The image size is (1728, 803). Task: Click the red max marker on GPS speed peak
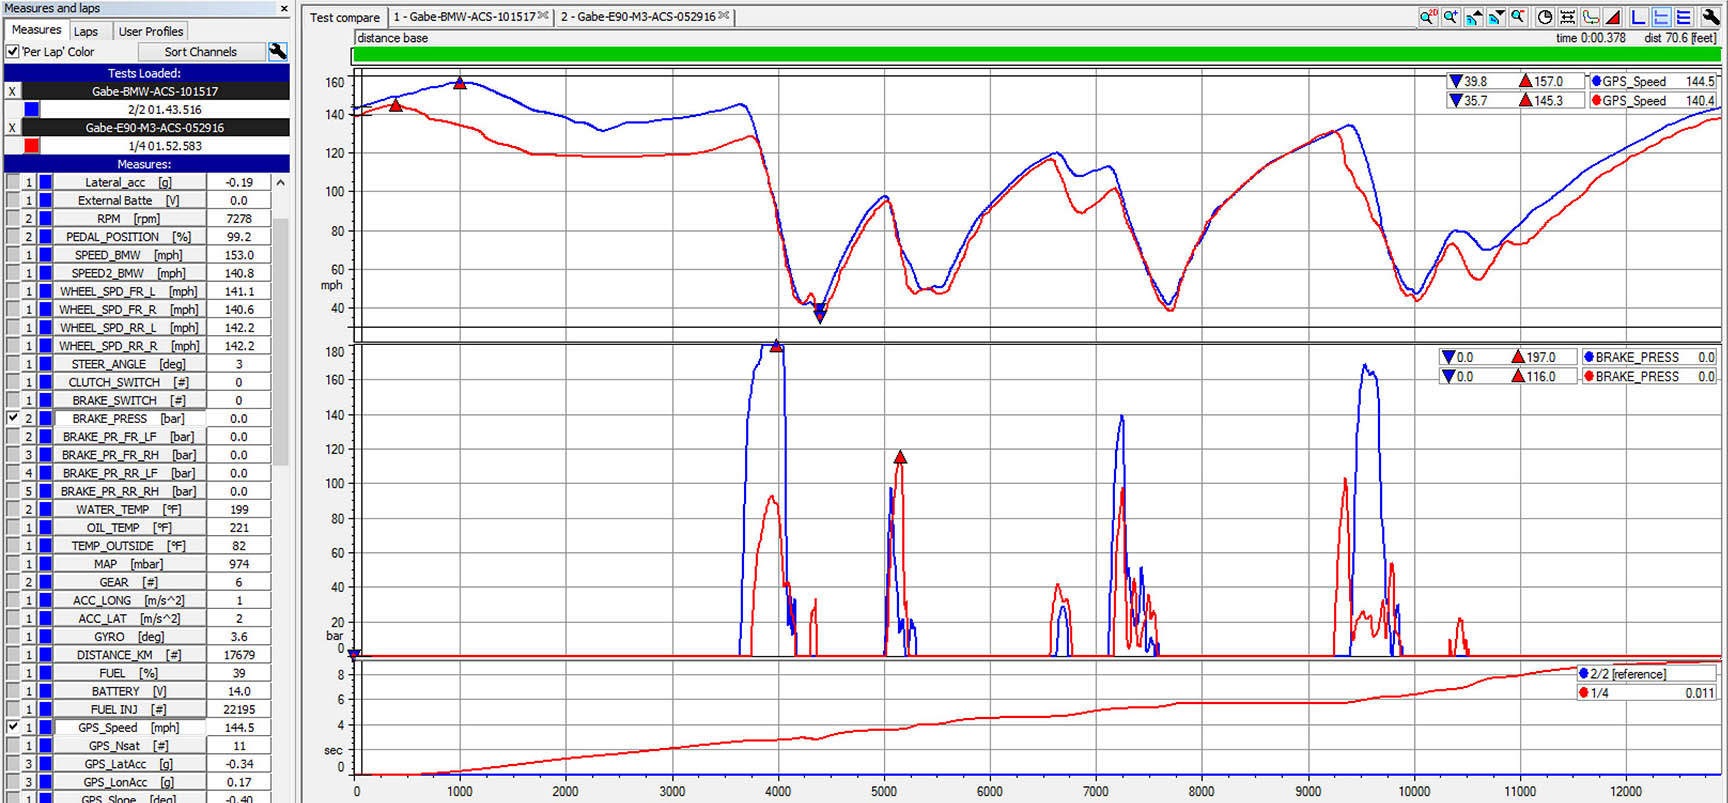460,83
